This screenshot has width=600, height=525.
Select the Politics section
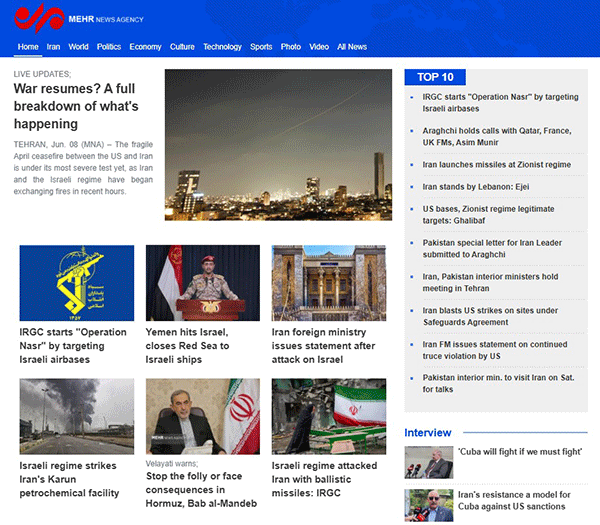(x=109, y=47)
